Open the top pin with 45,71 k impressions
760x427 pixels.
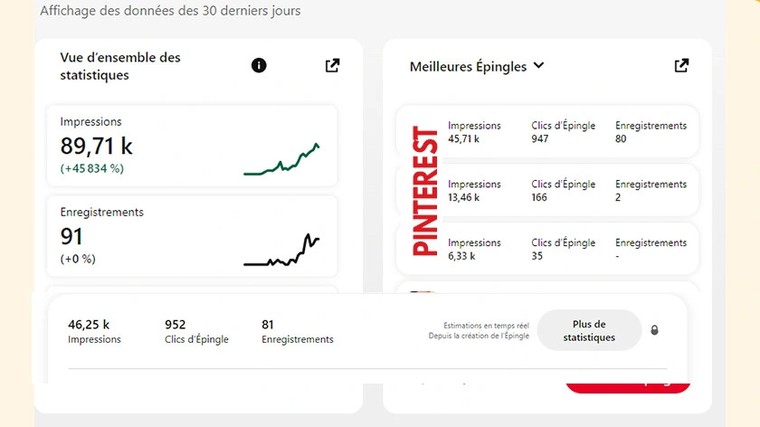click(570, 132)
